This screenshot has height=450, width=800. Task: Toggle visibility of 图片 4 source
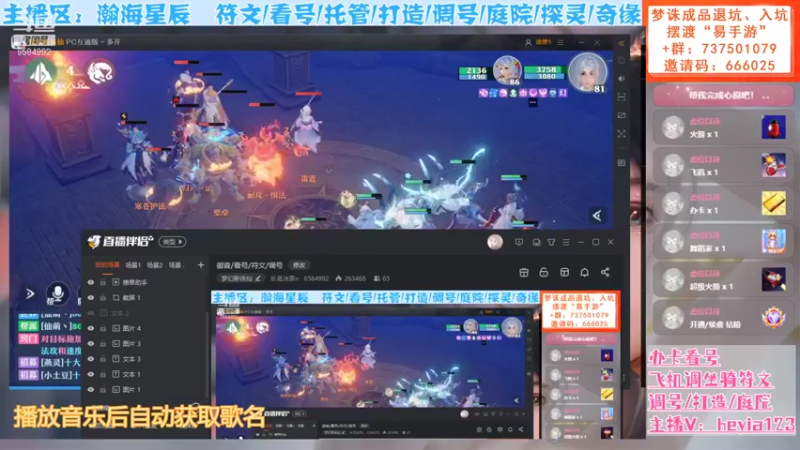click(91, 328)
